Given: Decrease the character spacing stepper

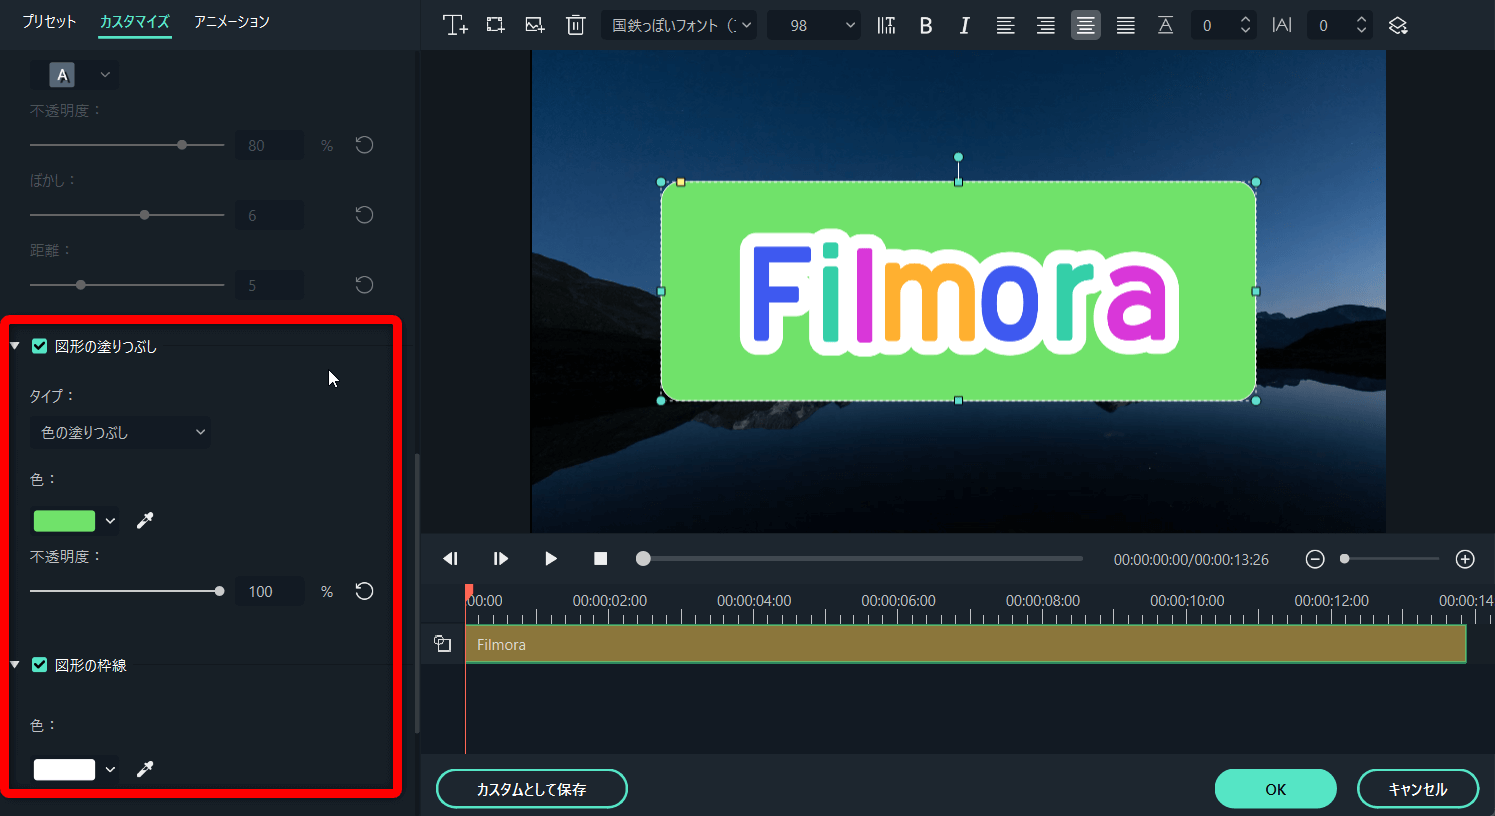Looking at the screenshot, I should 1361,32.
